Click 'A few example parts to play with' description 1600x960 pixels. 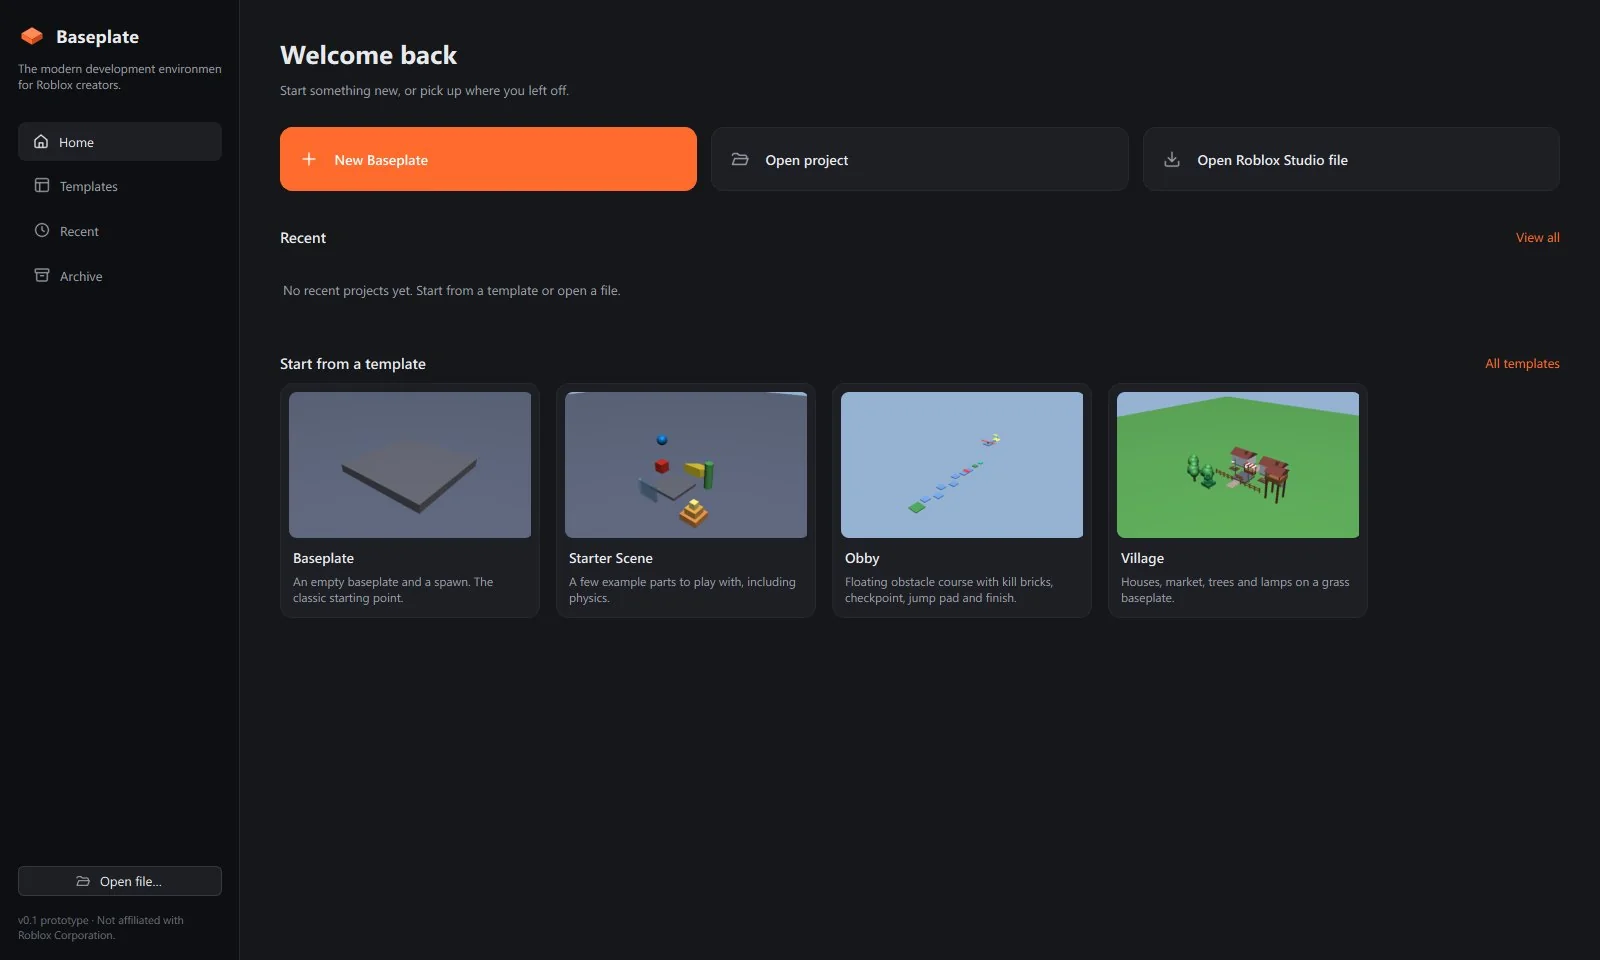point(682,590)
